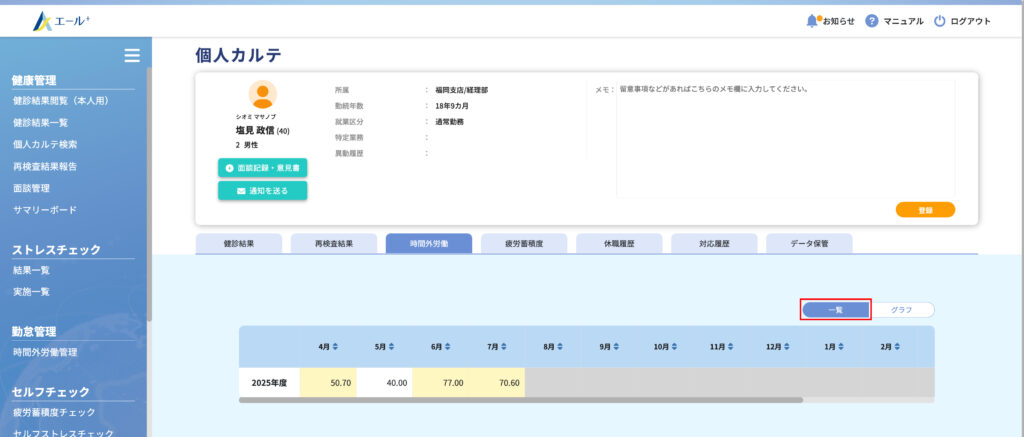
Task: Click the logout power icon
Action: pyautogui.click(x=939, y=21)
